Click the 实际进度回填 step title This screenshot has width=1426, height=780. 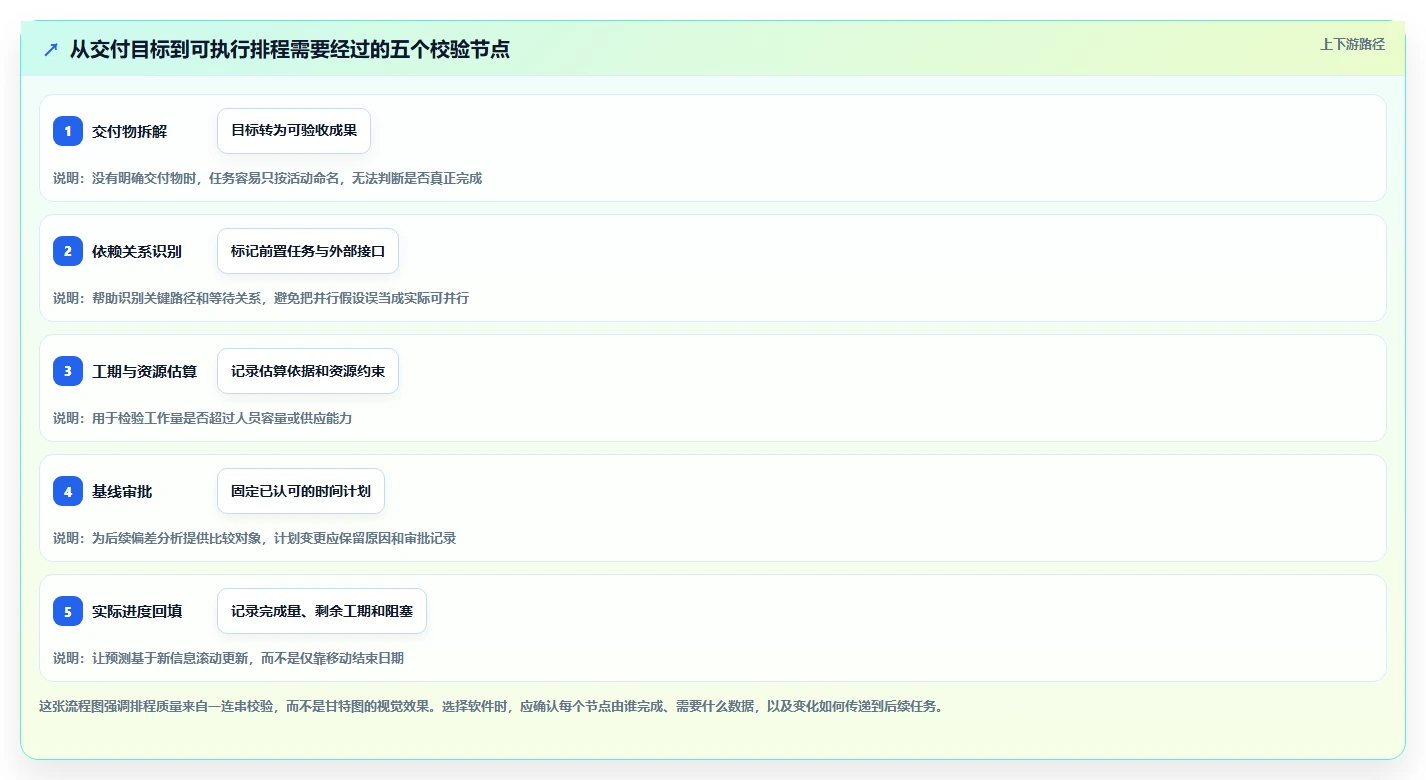click(x=137, y=611)
